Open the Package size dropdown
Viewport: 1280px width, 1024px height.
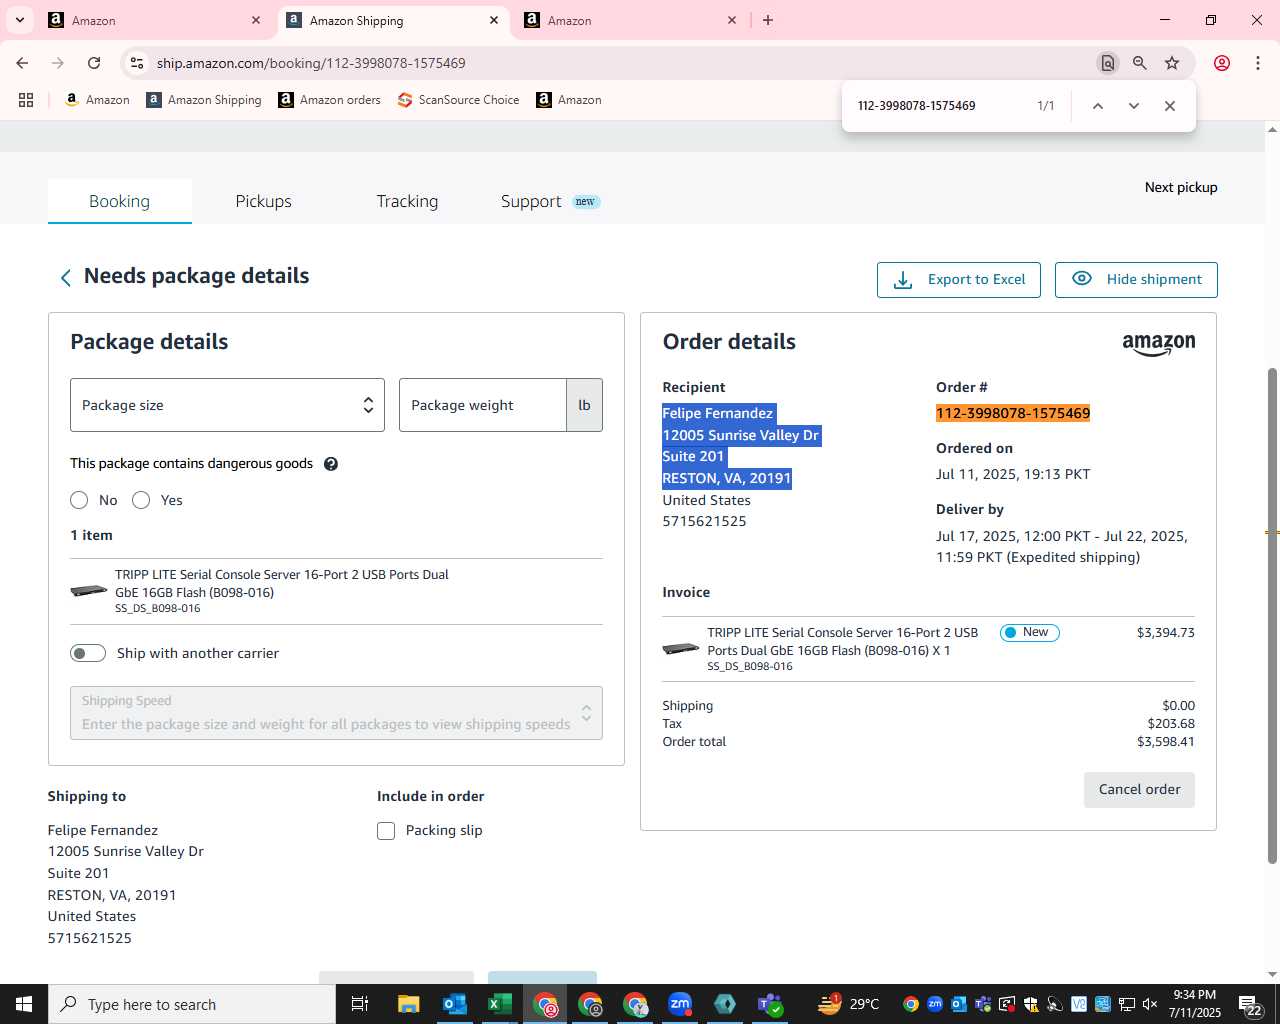coord(227,405)
